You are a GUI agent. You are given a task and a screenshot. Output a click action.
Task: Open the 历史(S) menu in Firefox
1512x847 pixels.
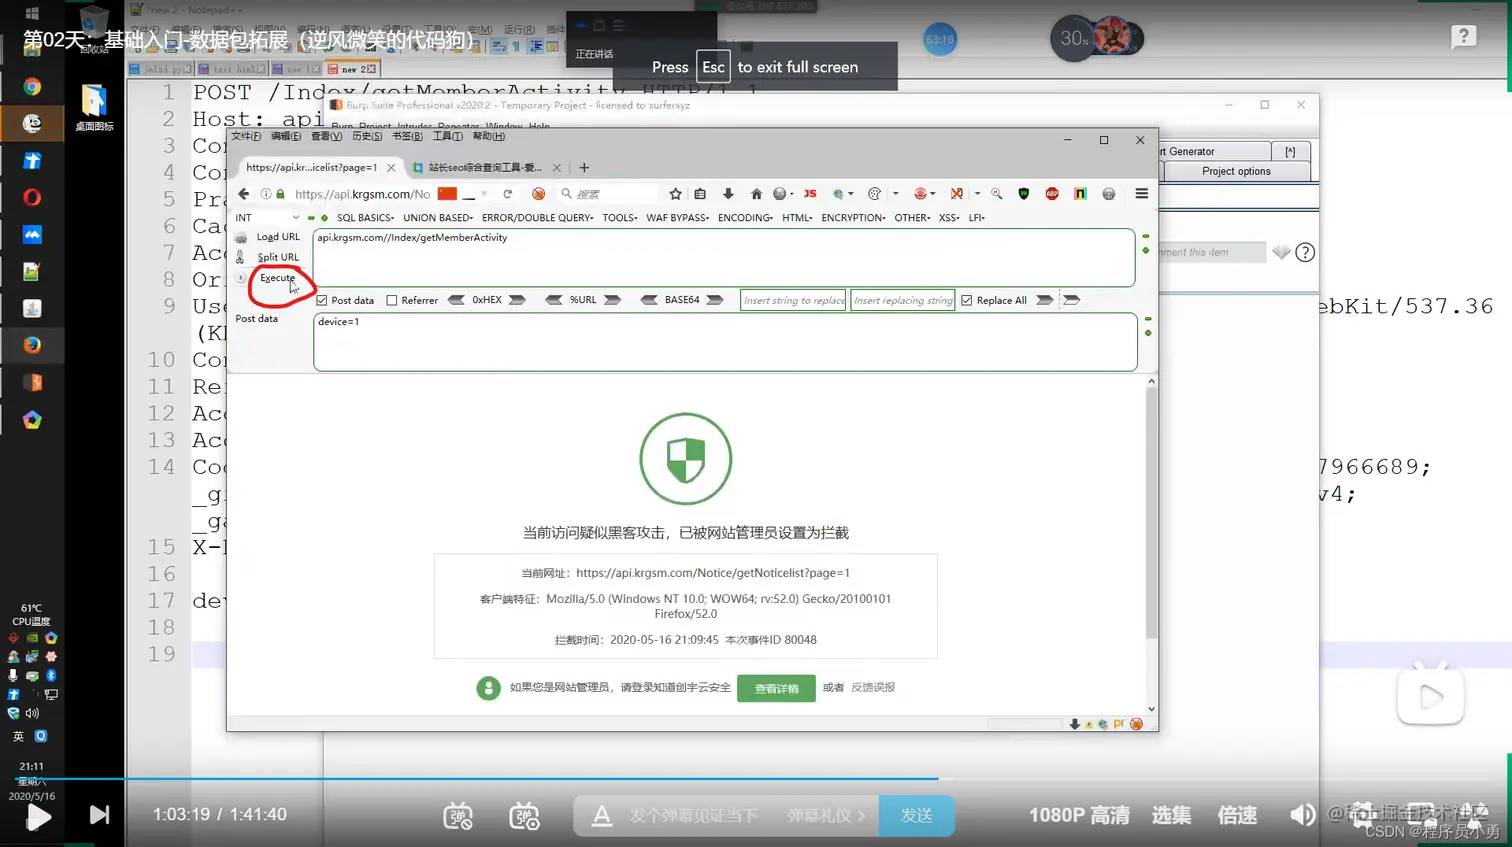click(367, 136)
